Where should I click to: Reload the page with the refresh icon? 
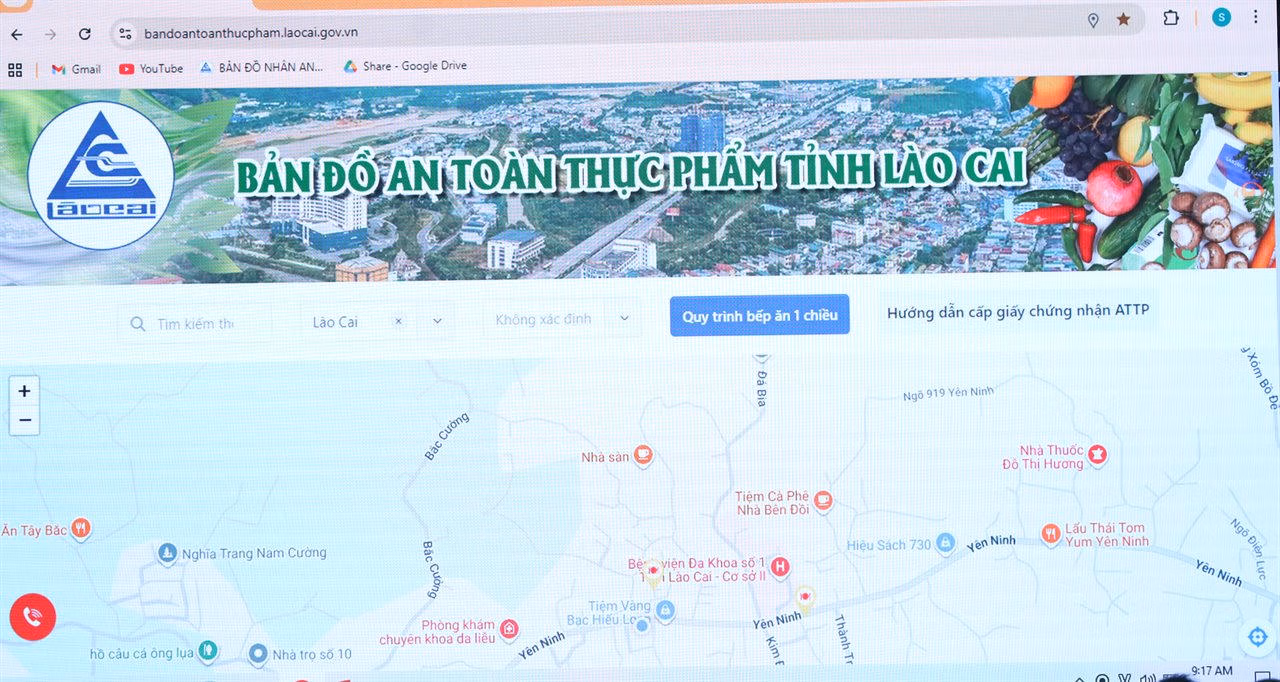point(85,34)
